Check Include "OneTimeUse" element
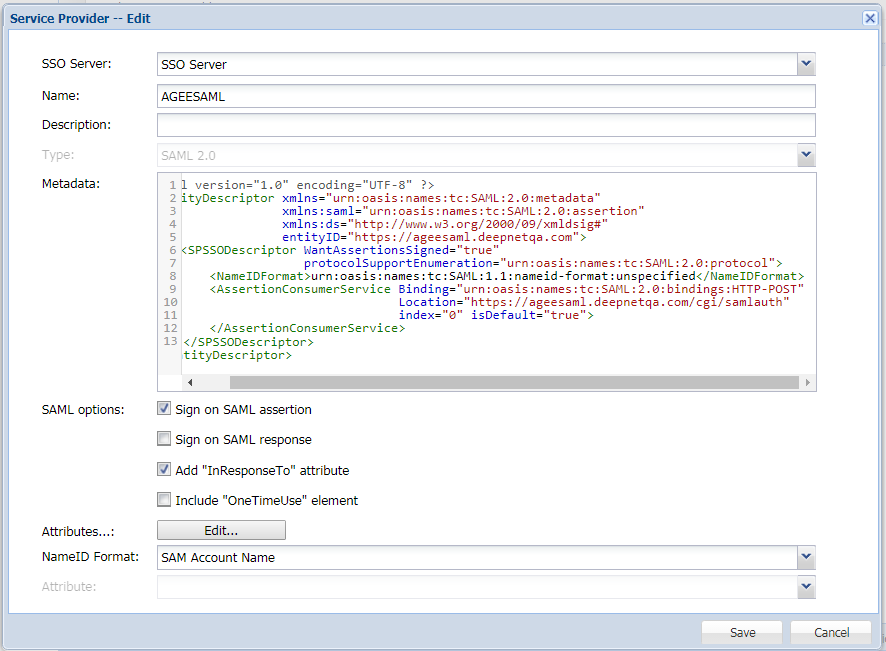The image size is (886, 651). tap(164, 500)
